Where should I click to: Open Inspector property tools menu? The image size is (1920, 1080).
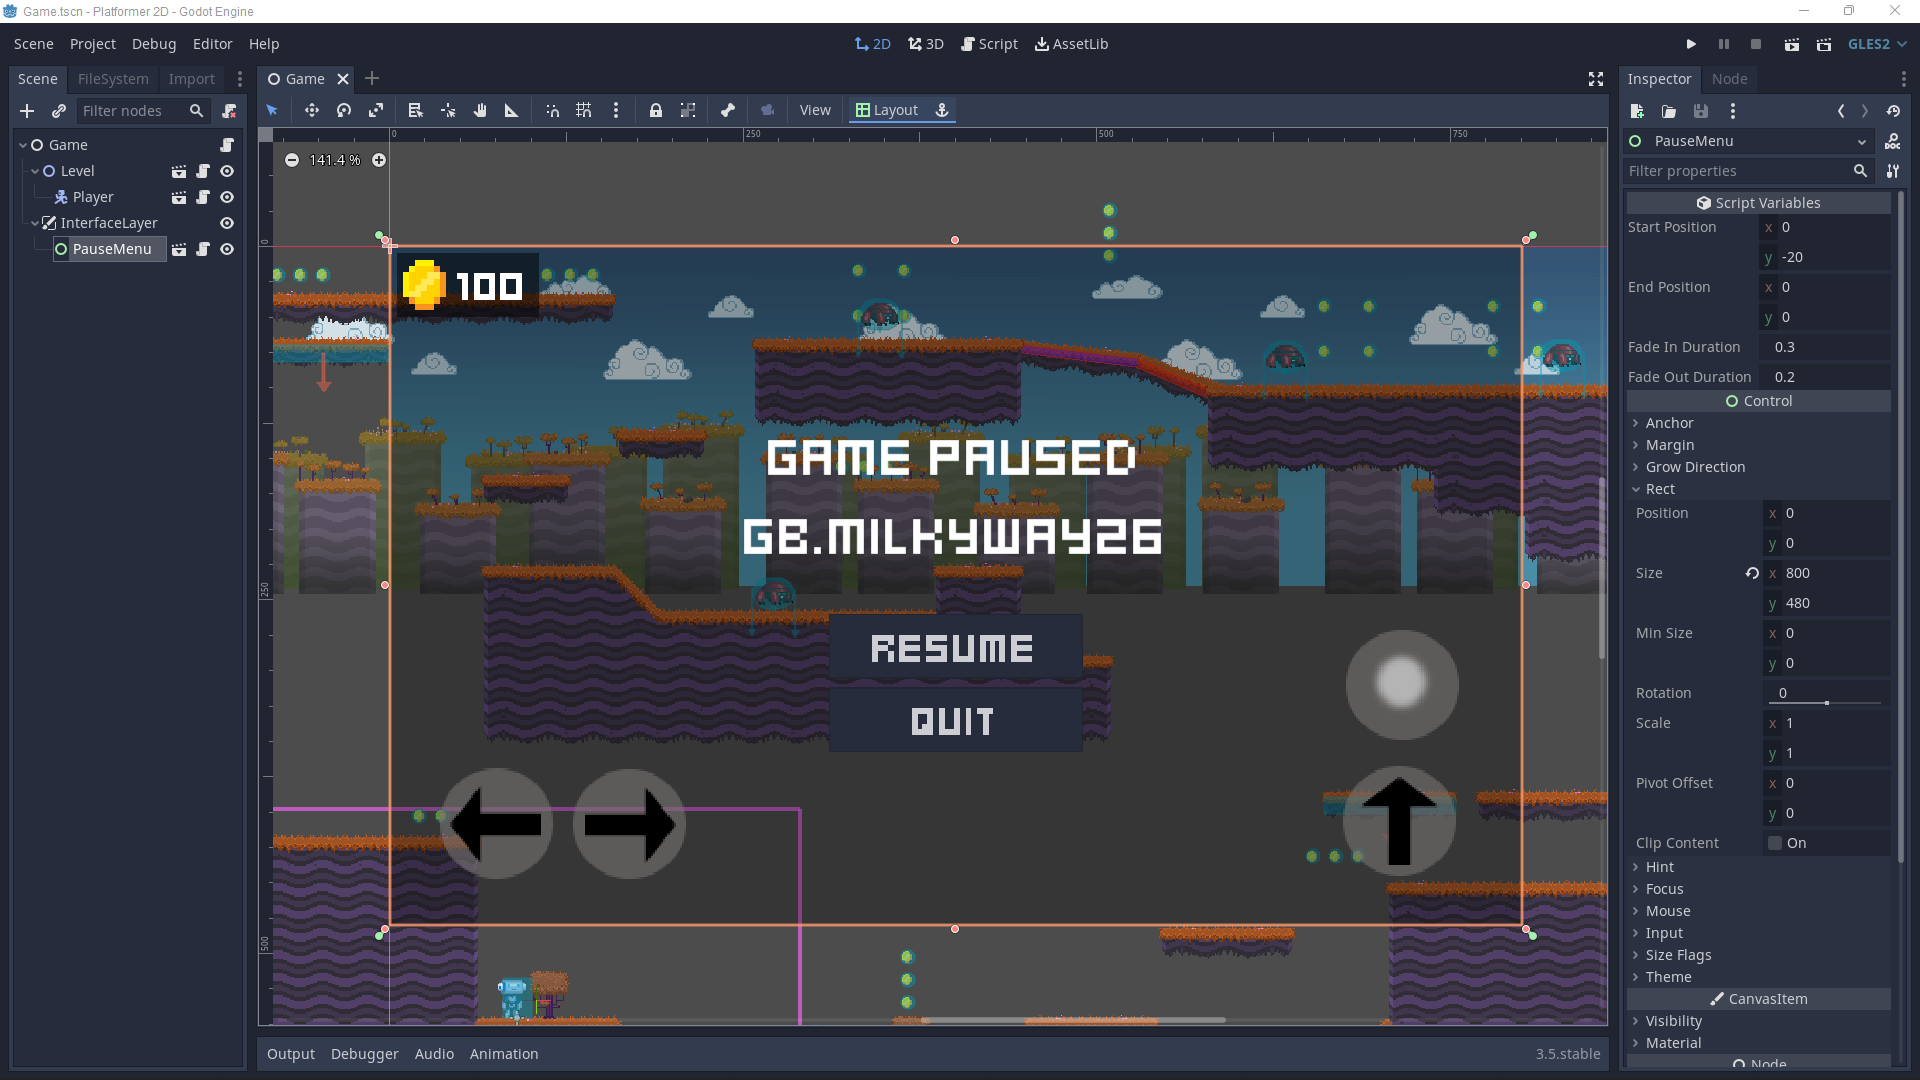1893,171
